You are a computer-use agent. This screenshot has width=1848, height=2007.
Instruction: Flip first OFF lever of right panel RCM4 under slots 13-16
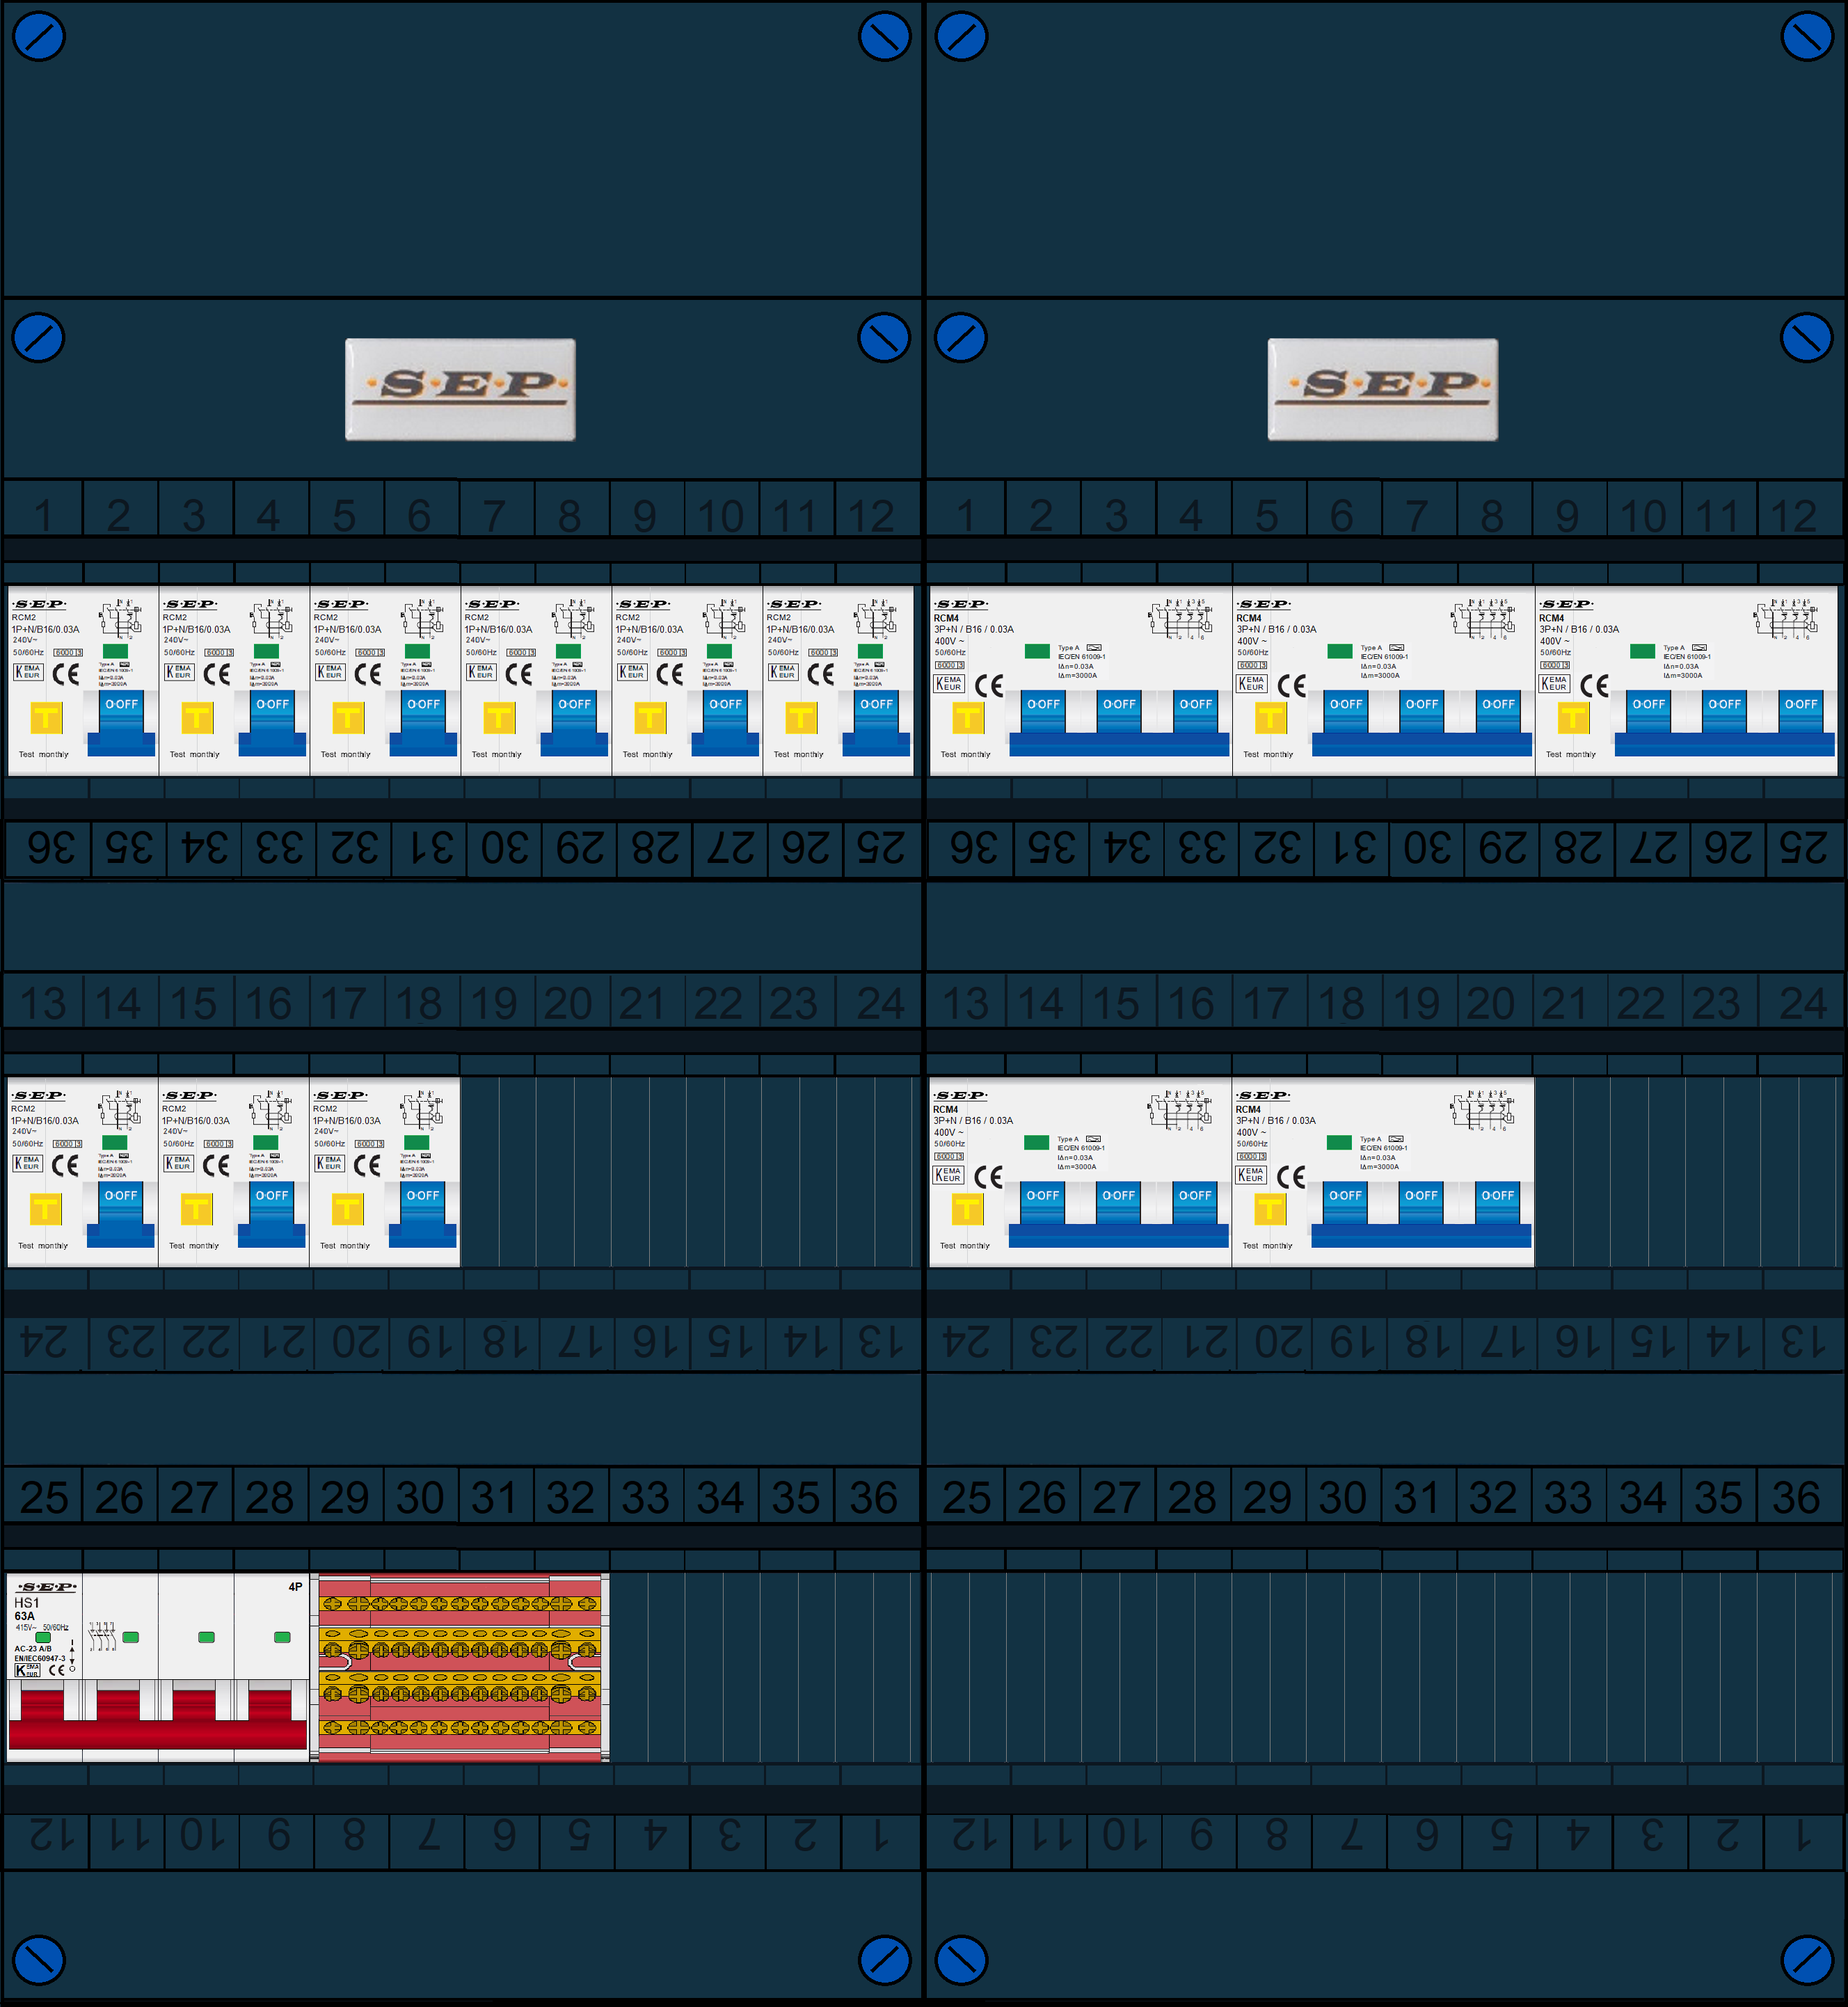pyautogui.click(x=1042, y=1202)
